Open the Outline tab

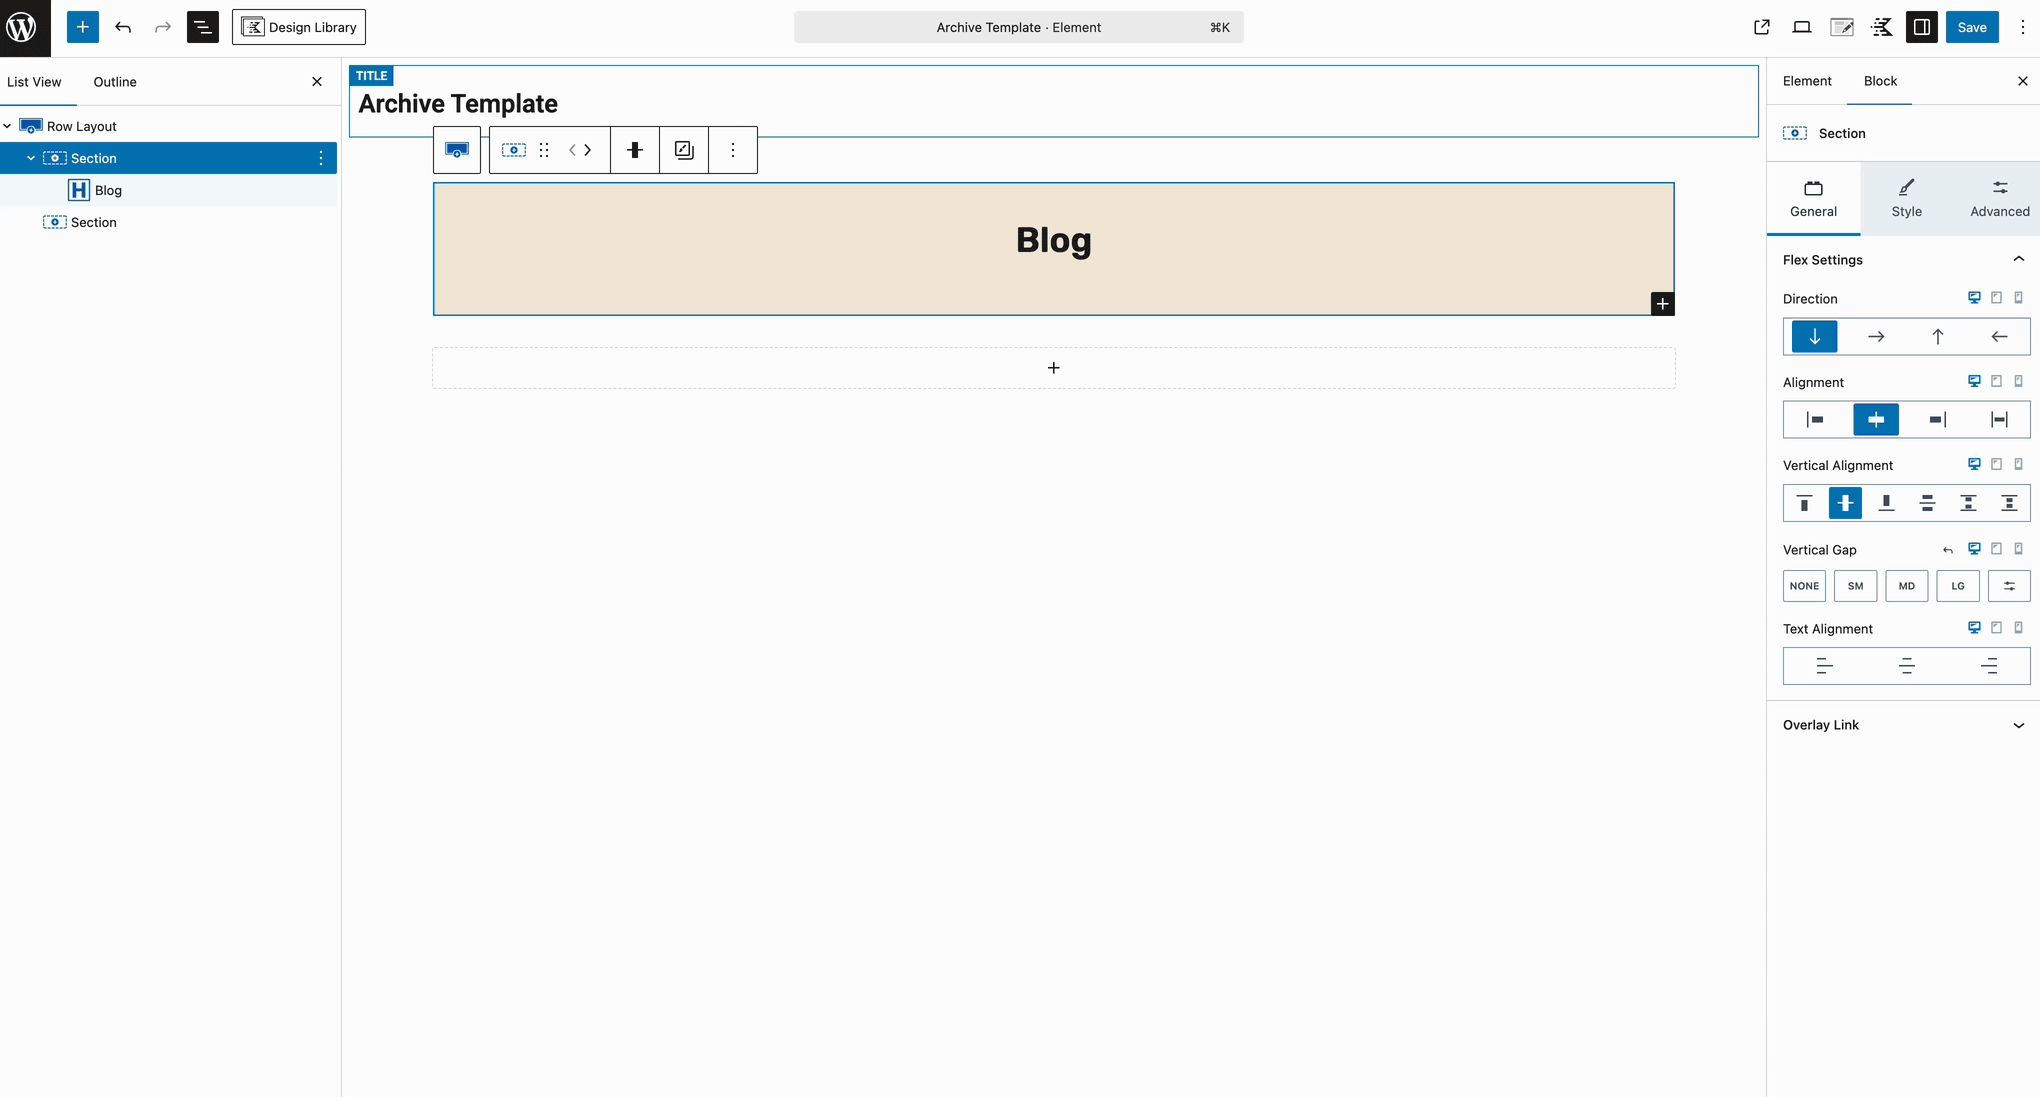coord(115,82)
